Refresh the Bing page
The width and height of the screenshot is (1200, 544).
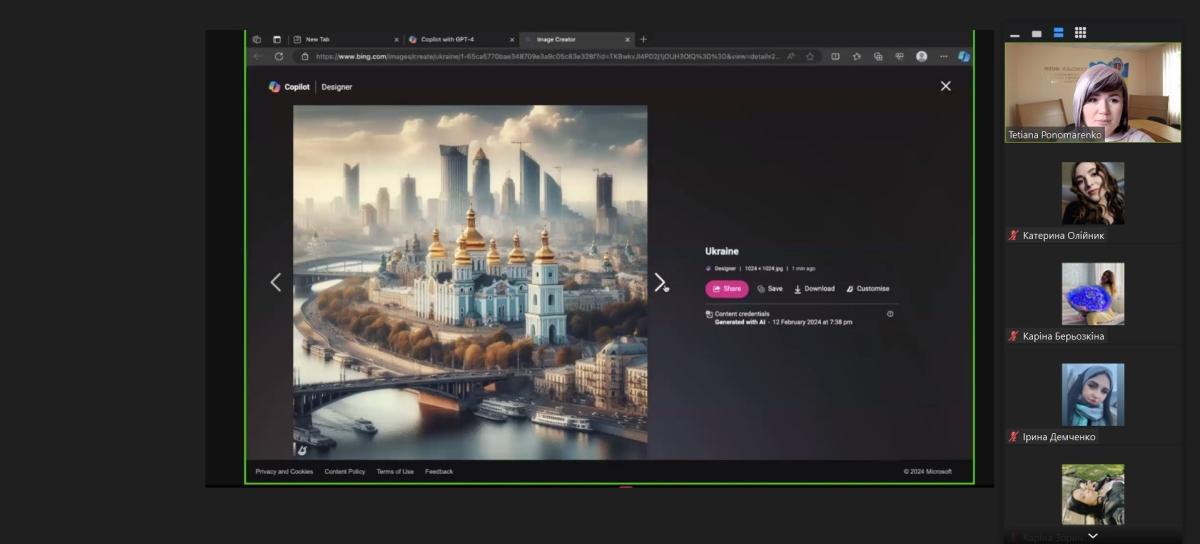coord(279,57)
